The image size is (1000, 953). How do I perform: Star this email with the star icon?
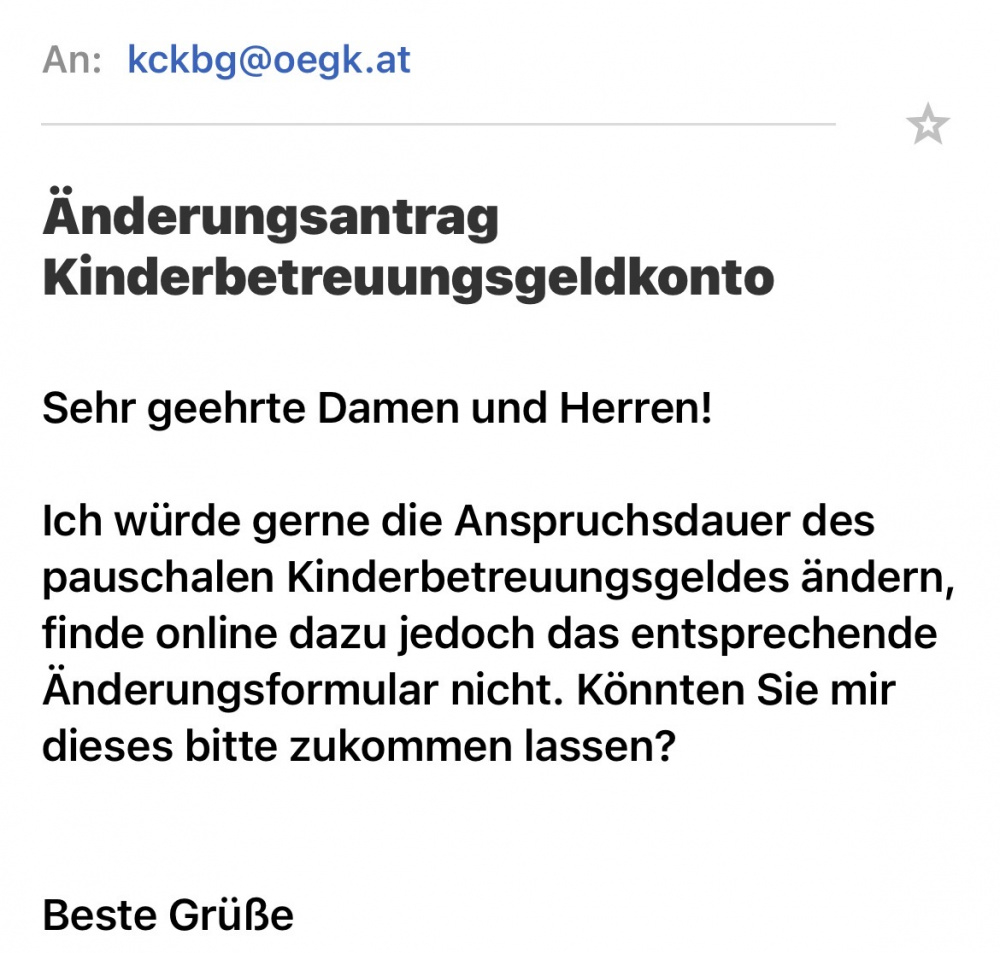(x=927, y=126)
